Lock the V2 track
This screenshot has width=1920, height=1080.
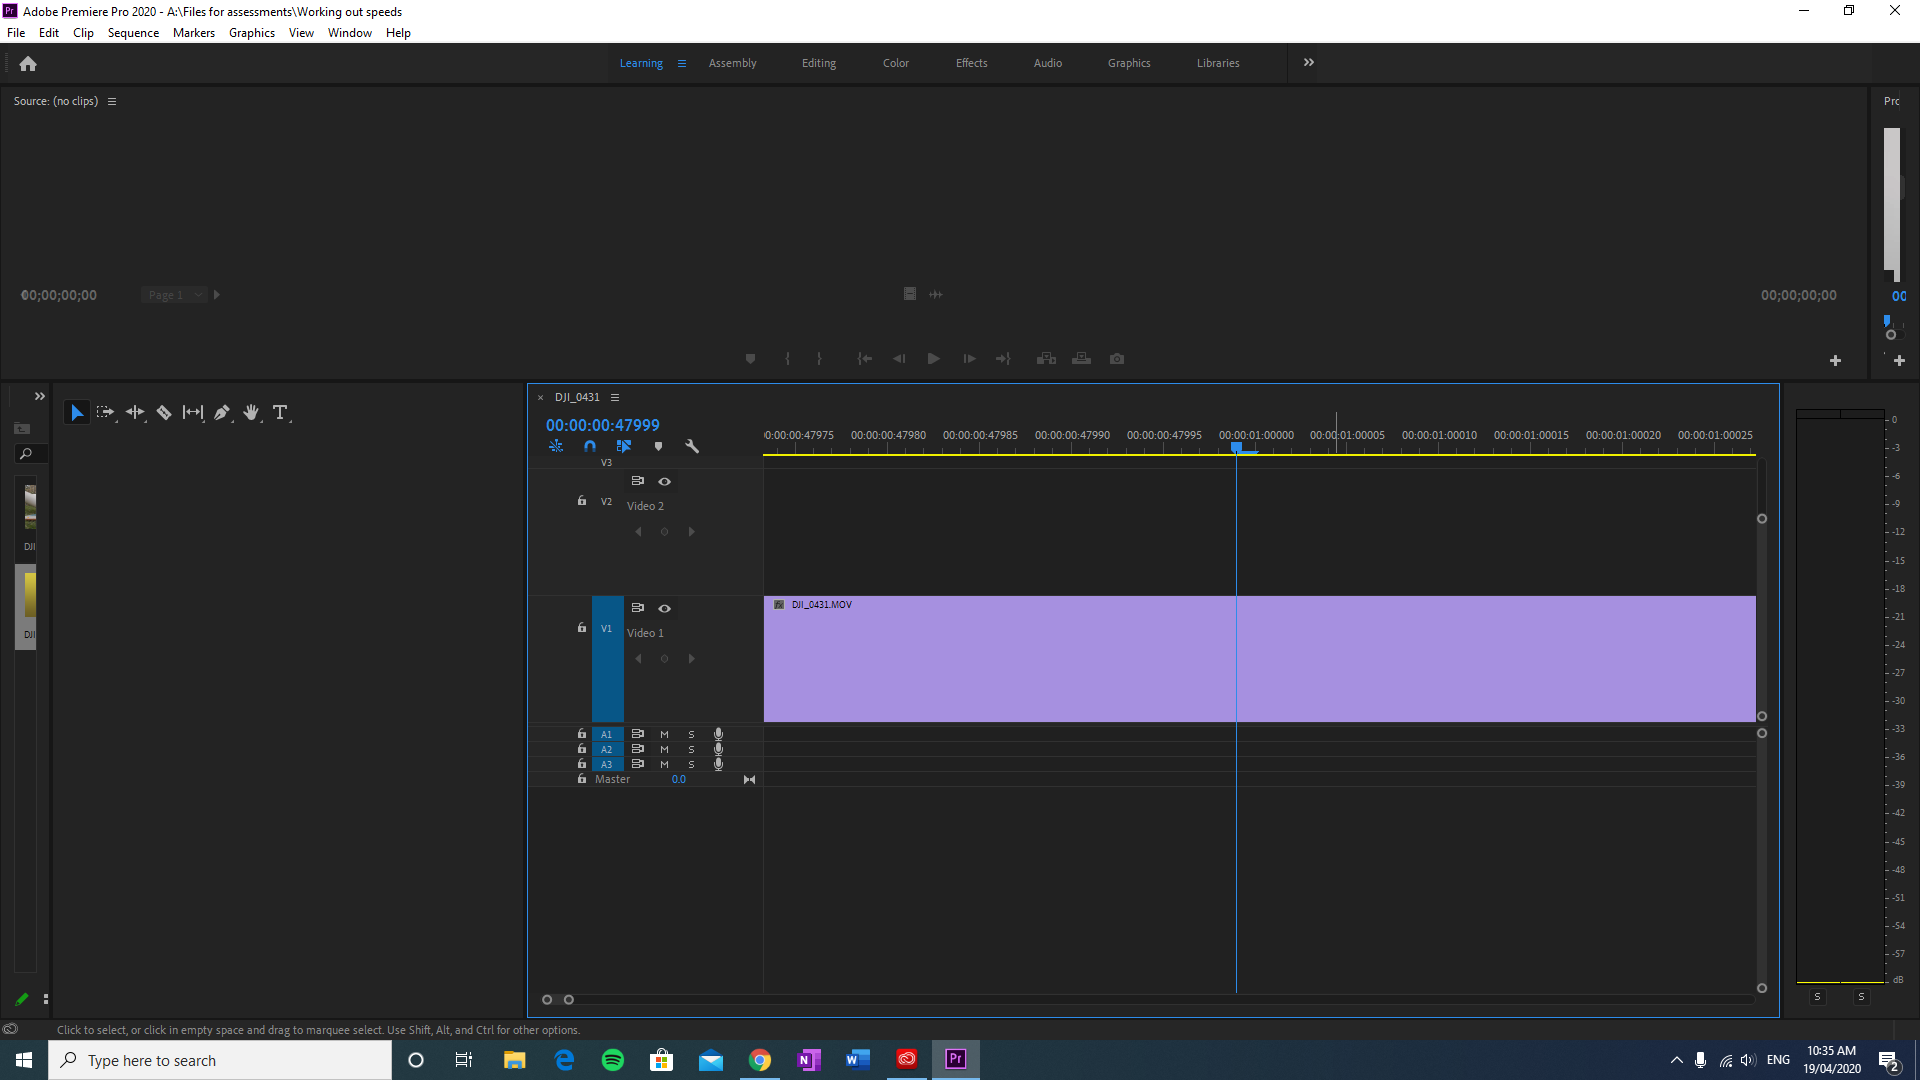pyautogui.click(x=581, y=500)
